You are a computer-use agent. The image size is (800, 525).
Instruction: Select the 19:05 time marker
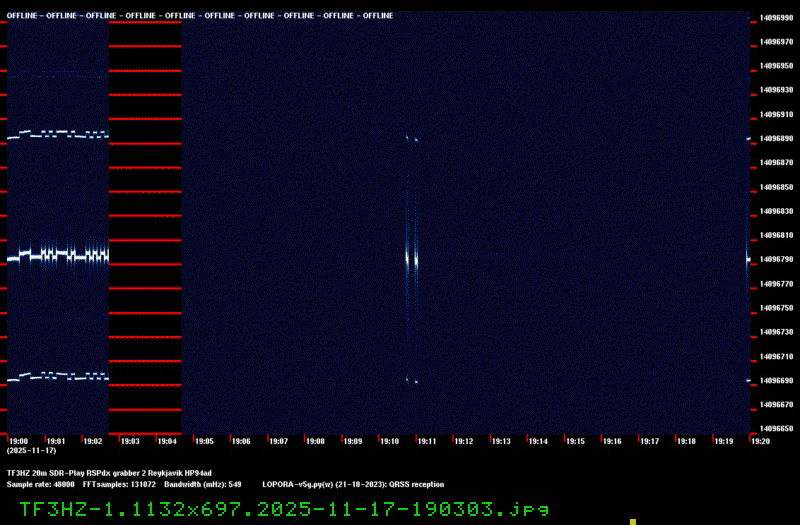coord(204,441)
